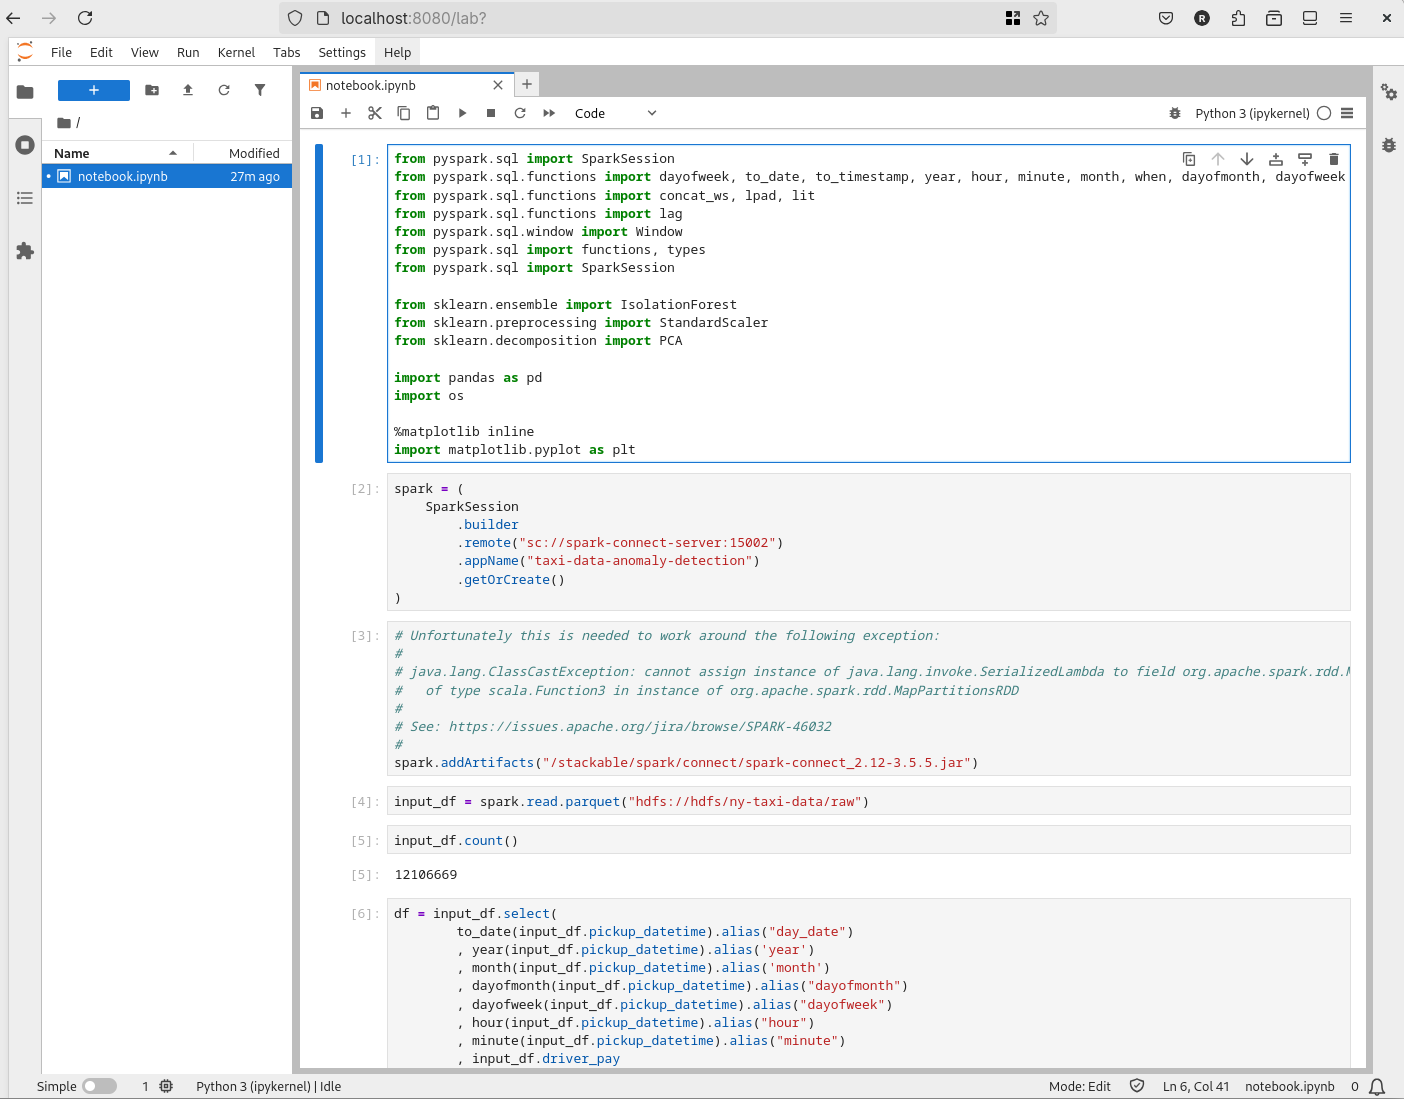The width and height of the screenshot is (1404, 1099).
Task: Run the selected code cell
Action: 462,113
